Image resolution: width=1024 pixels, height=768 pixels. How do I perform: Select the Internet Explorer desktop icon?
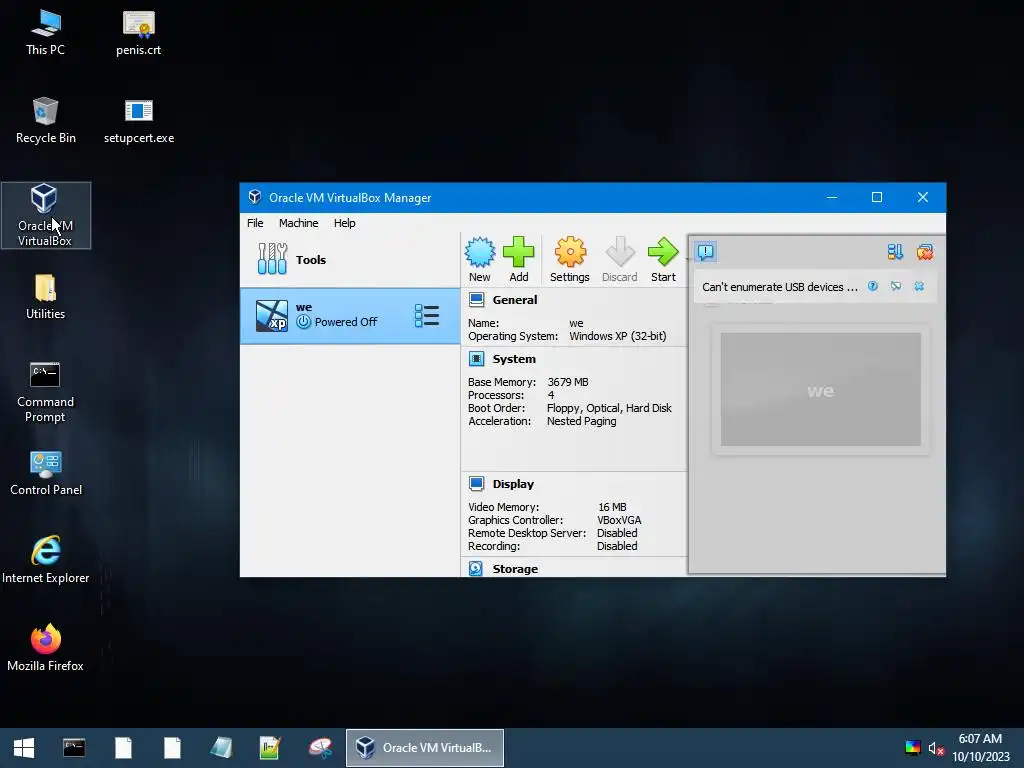(46, 560)
